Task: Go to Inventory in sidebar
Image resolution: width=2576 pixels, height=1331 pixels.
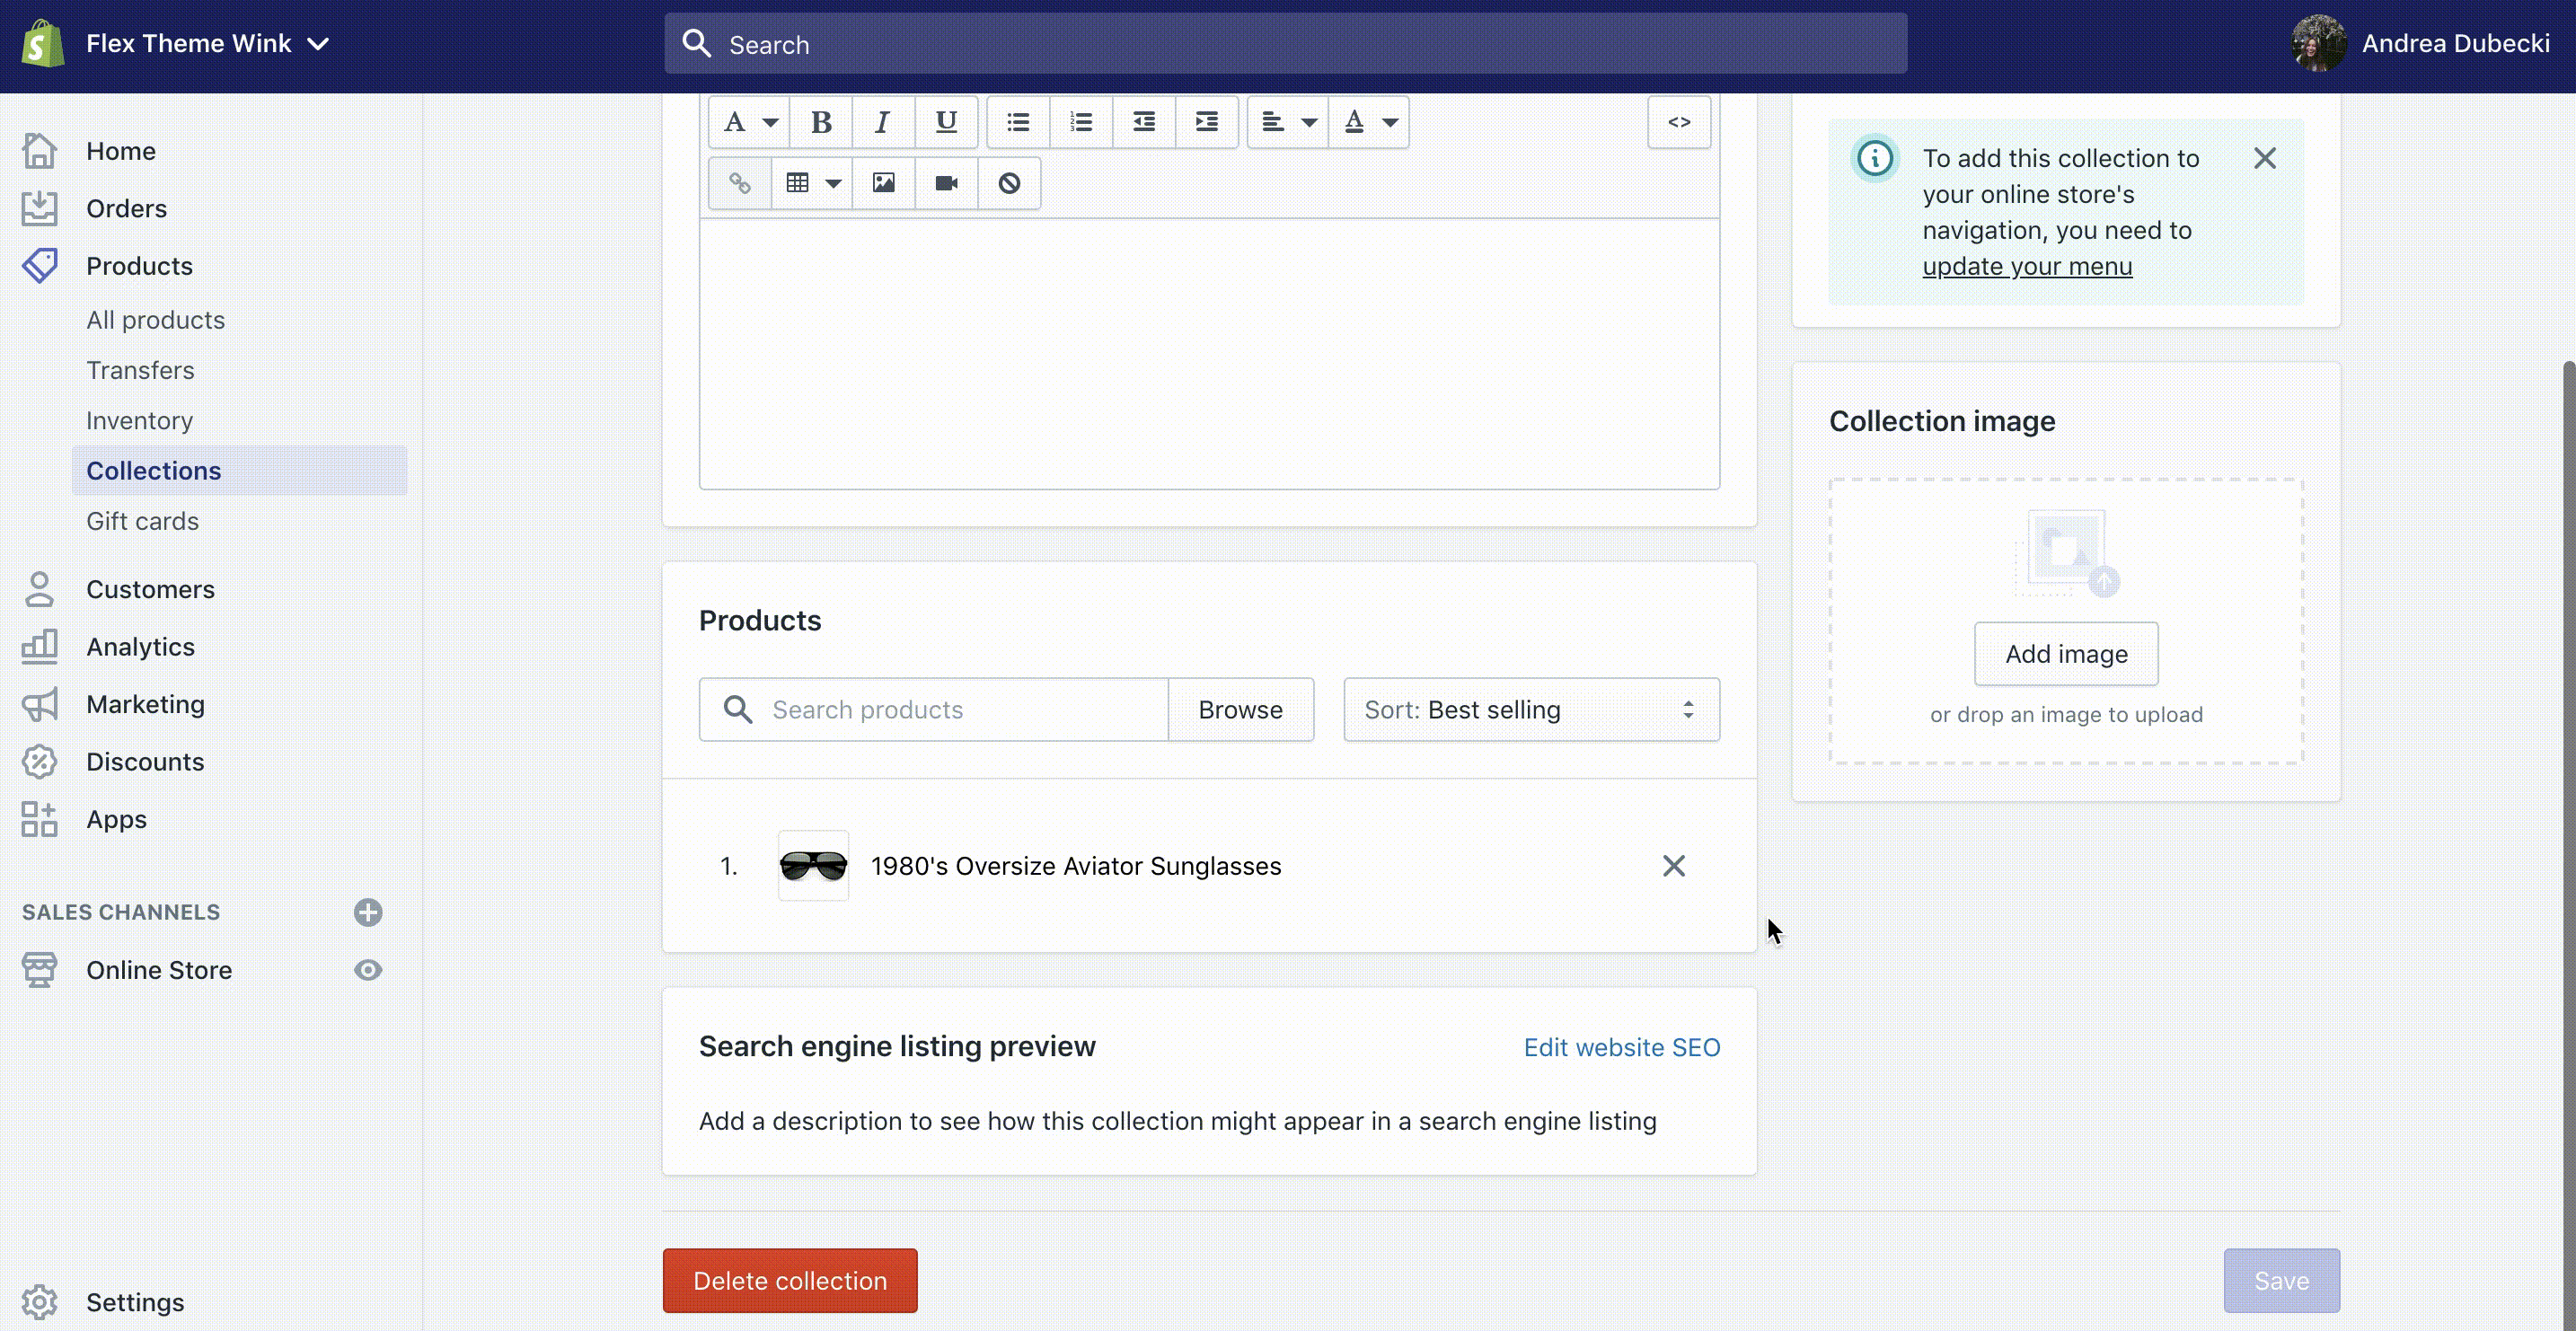Action: [139, 421]
